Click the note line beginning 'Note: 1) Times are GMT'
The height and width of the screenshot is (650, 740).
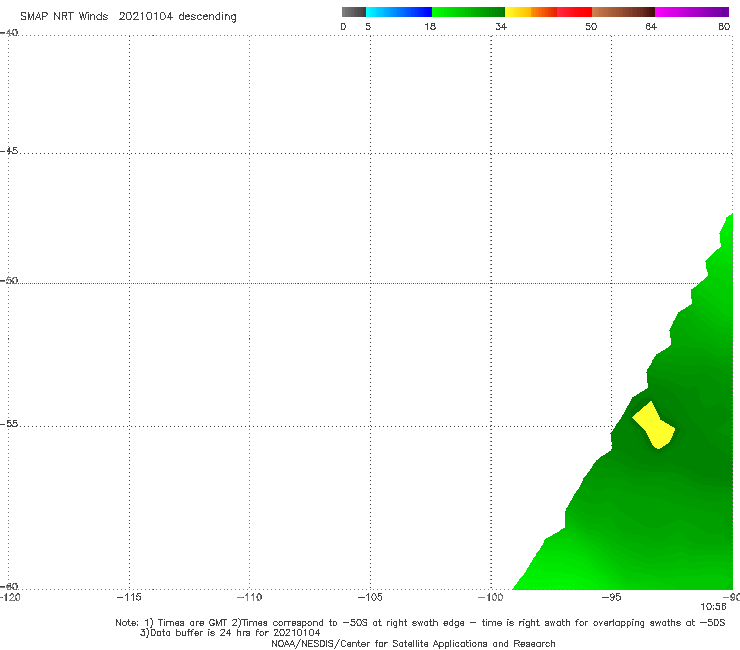420,623
